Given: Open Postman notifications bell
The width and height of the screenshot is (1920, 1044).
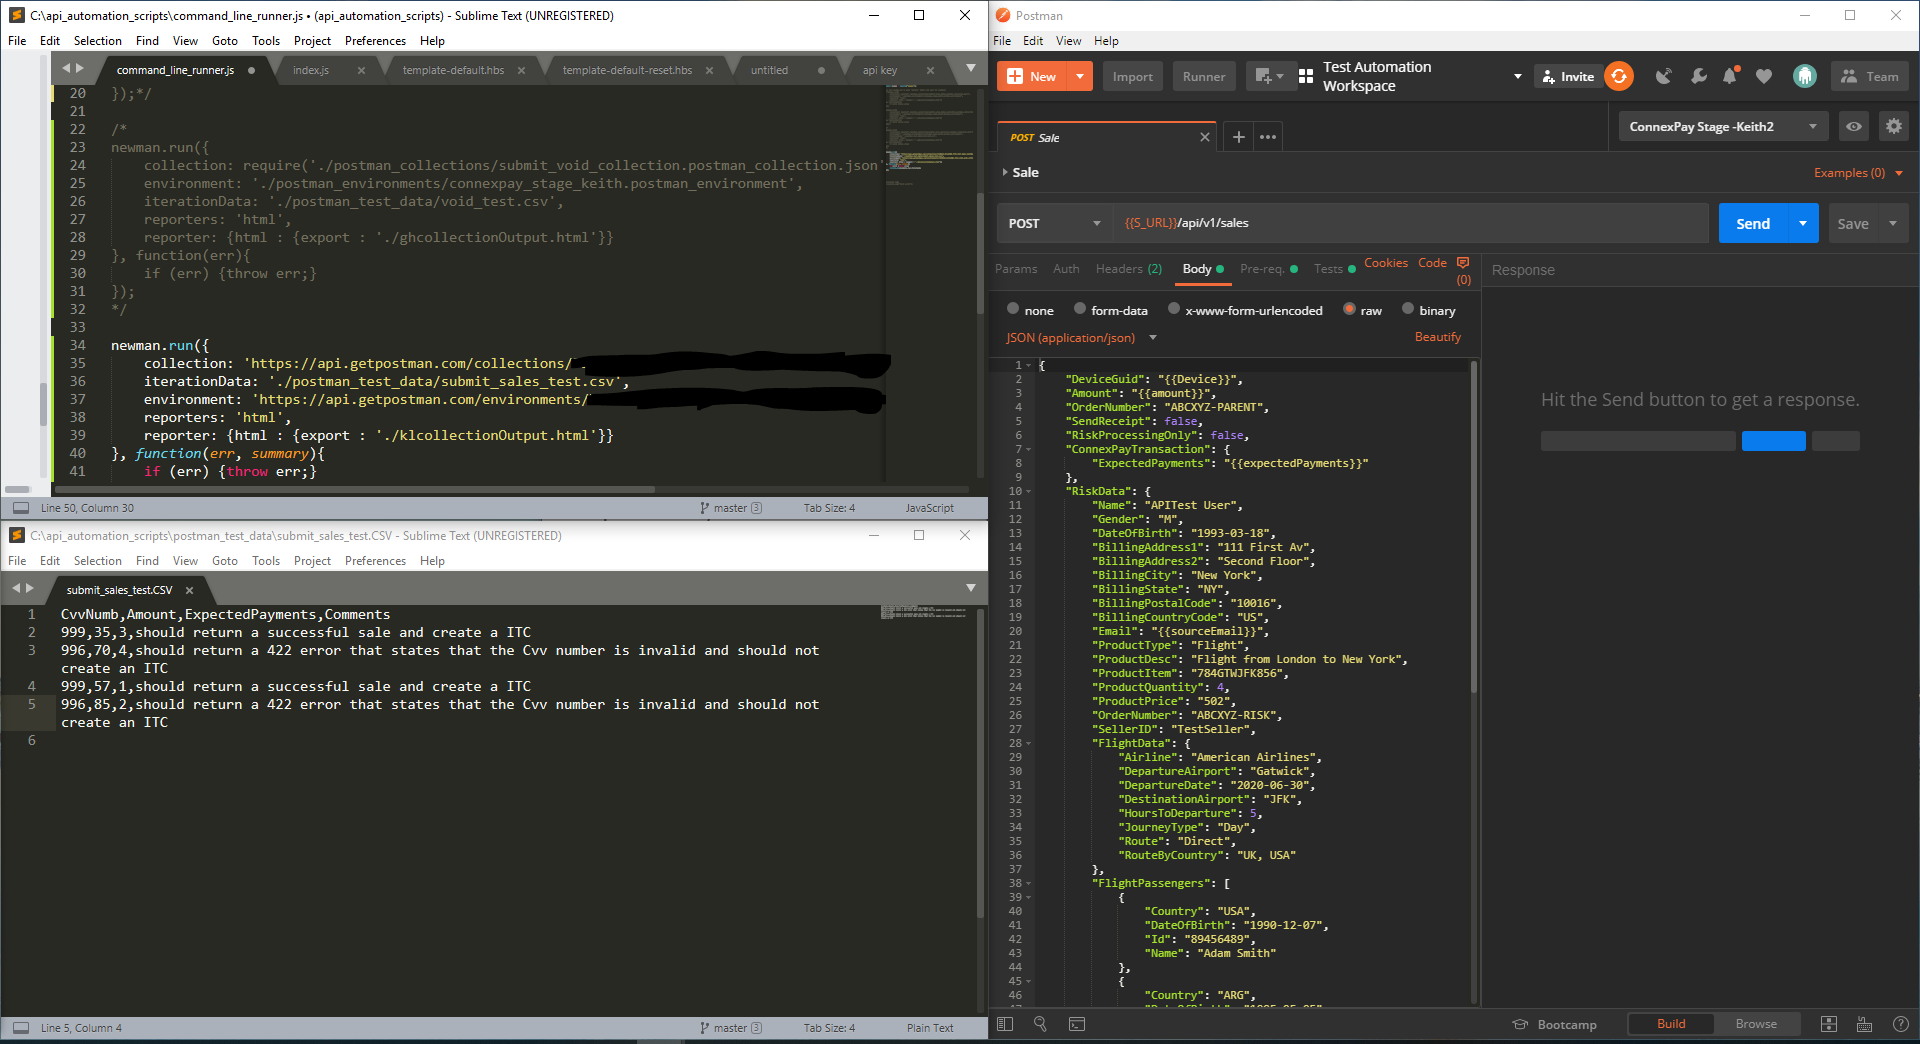Looking at the screenshot, I should (1731, 76).
